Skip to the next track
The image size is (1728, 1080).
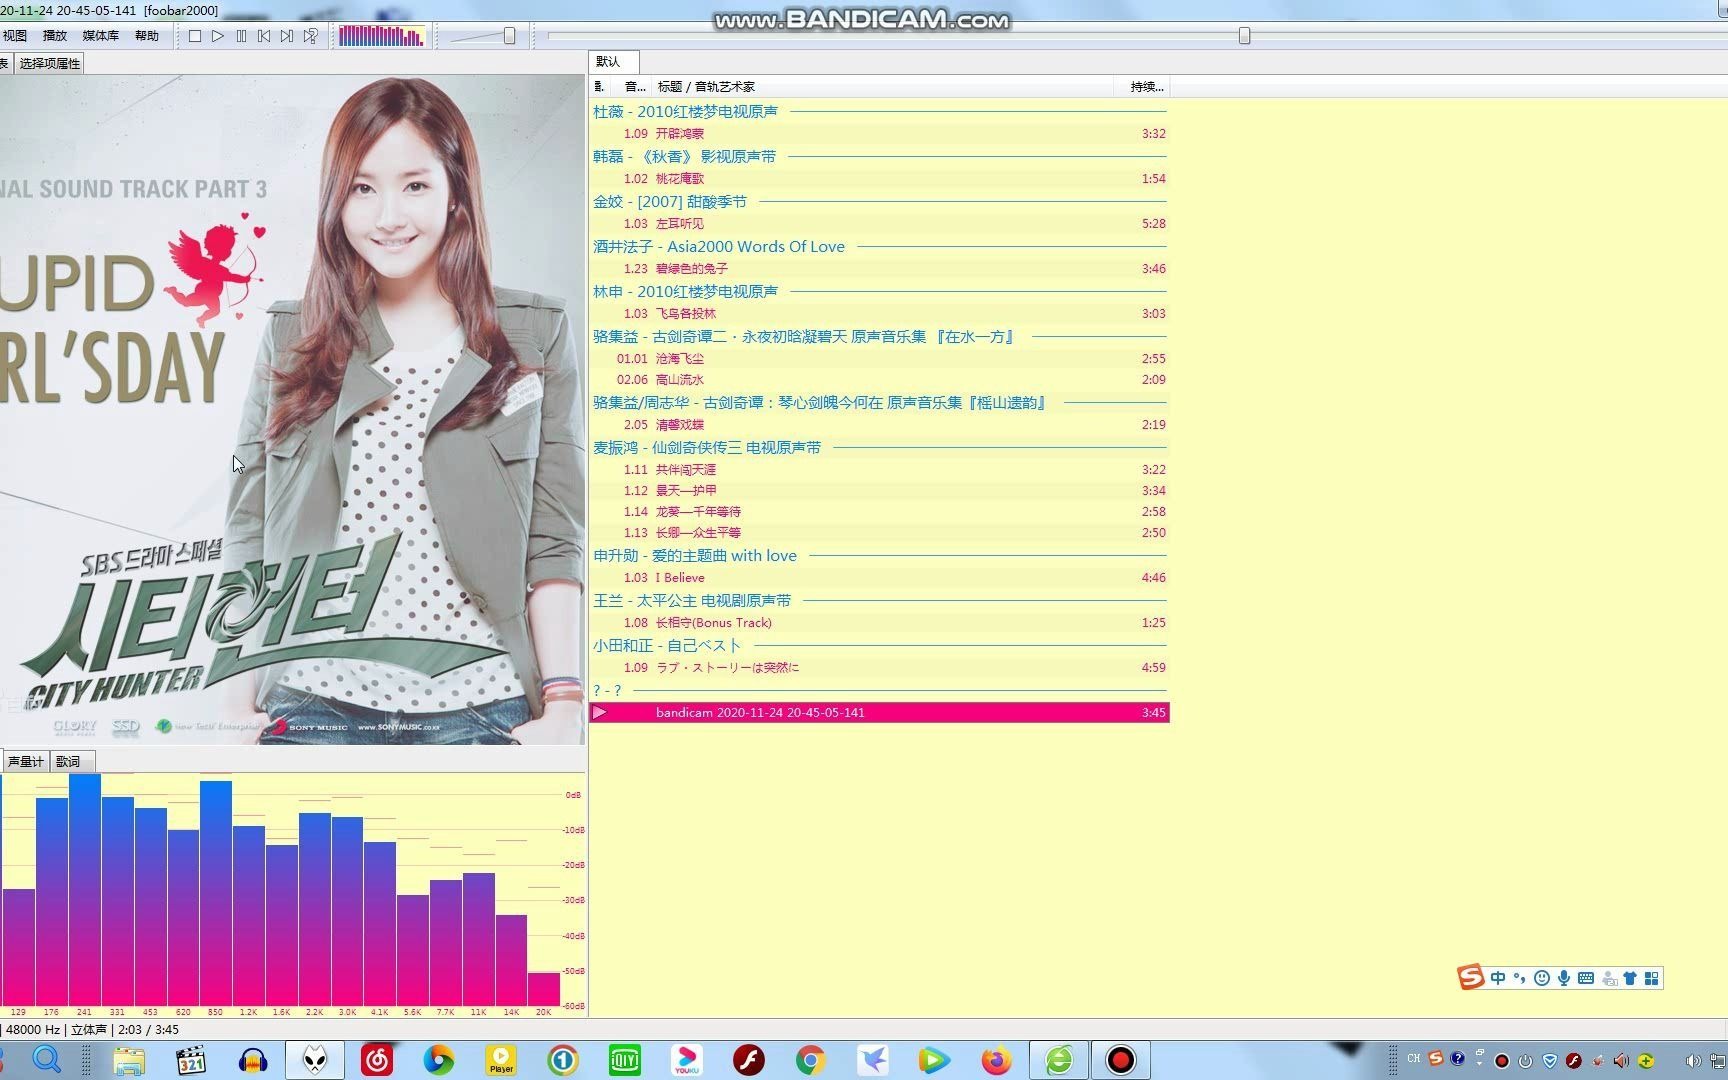click(x=287, y=36)
